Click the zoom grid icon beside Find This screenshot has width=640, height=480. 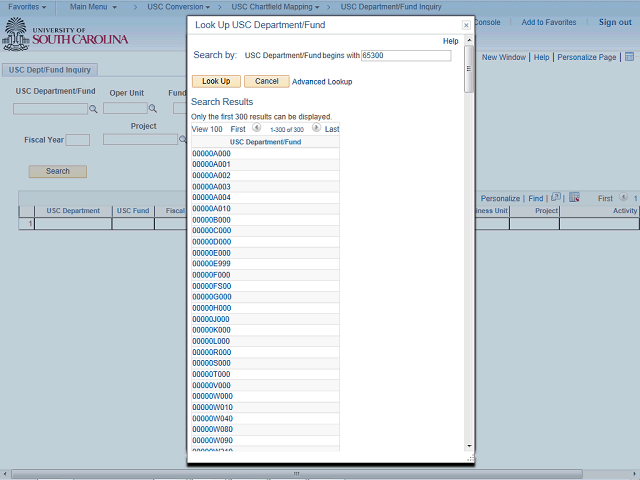click(x=556, y=198)
